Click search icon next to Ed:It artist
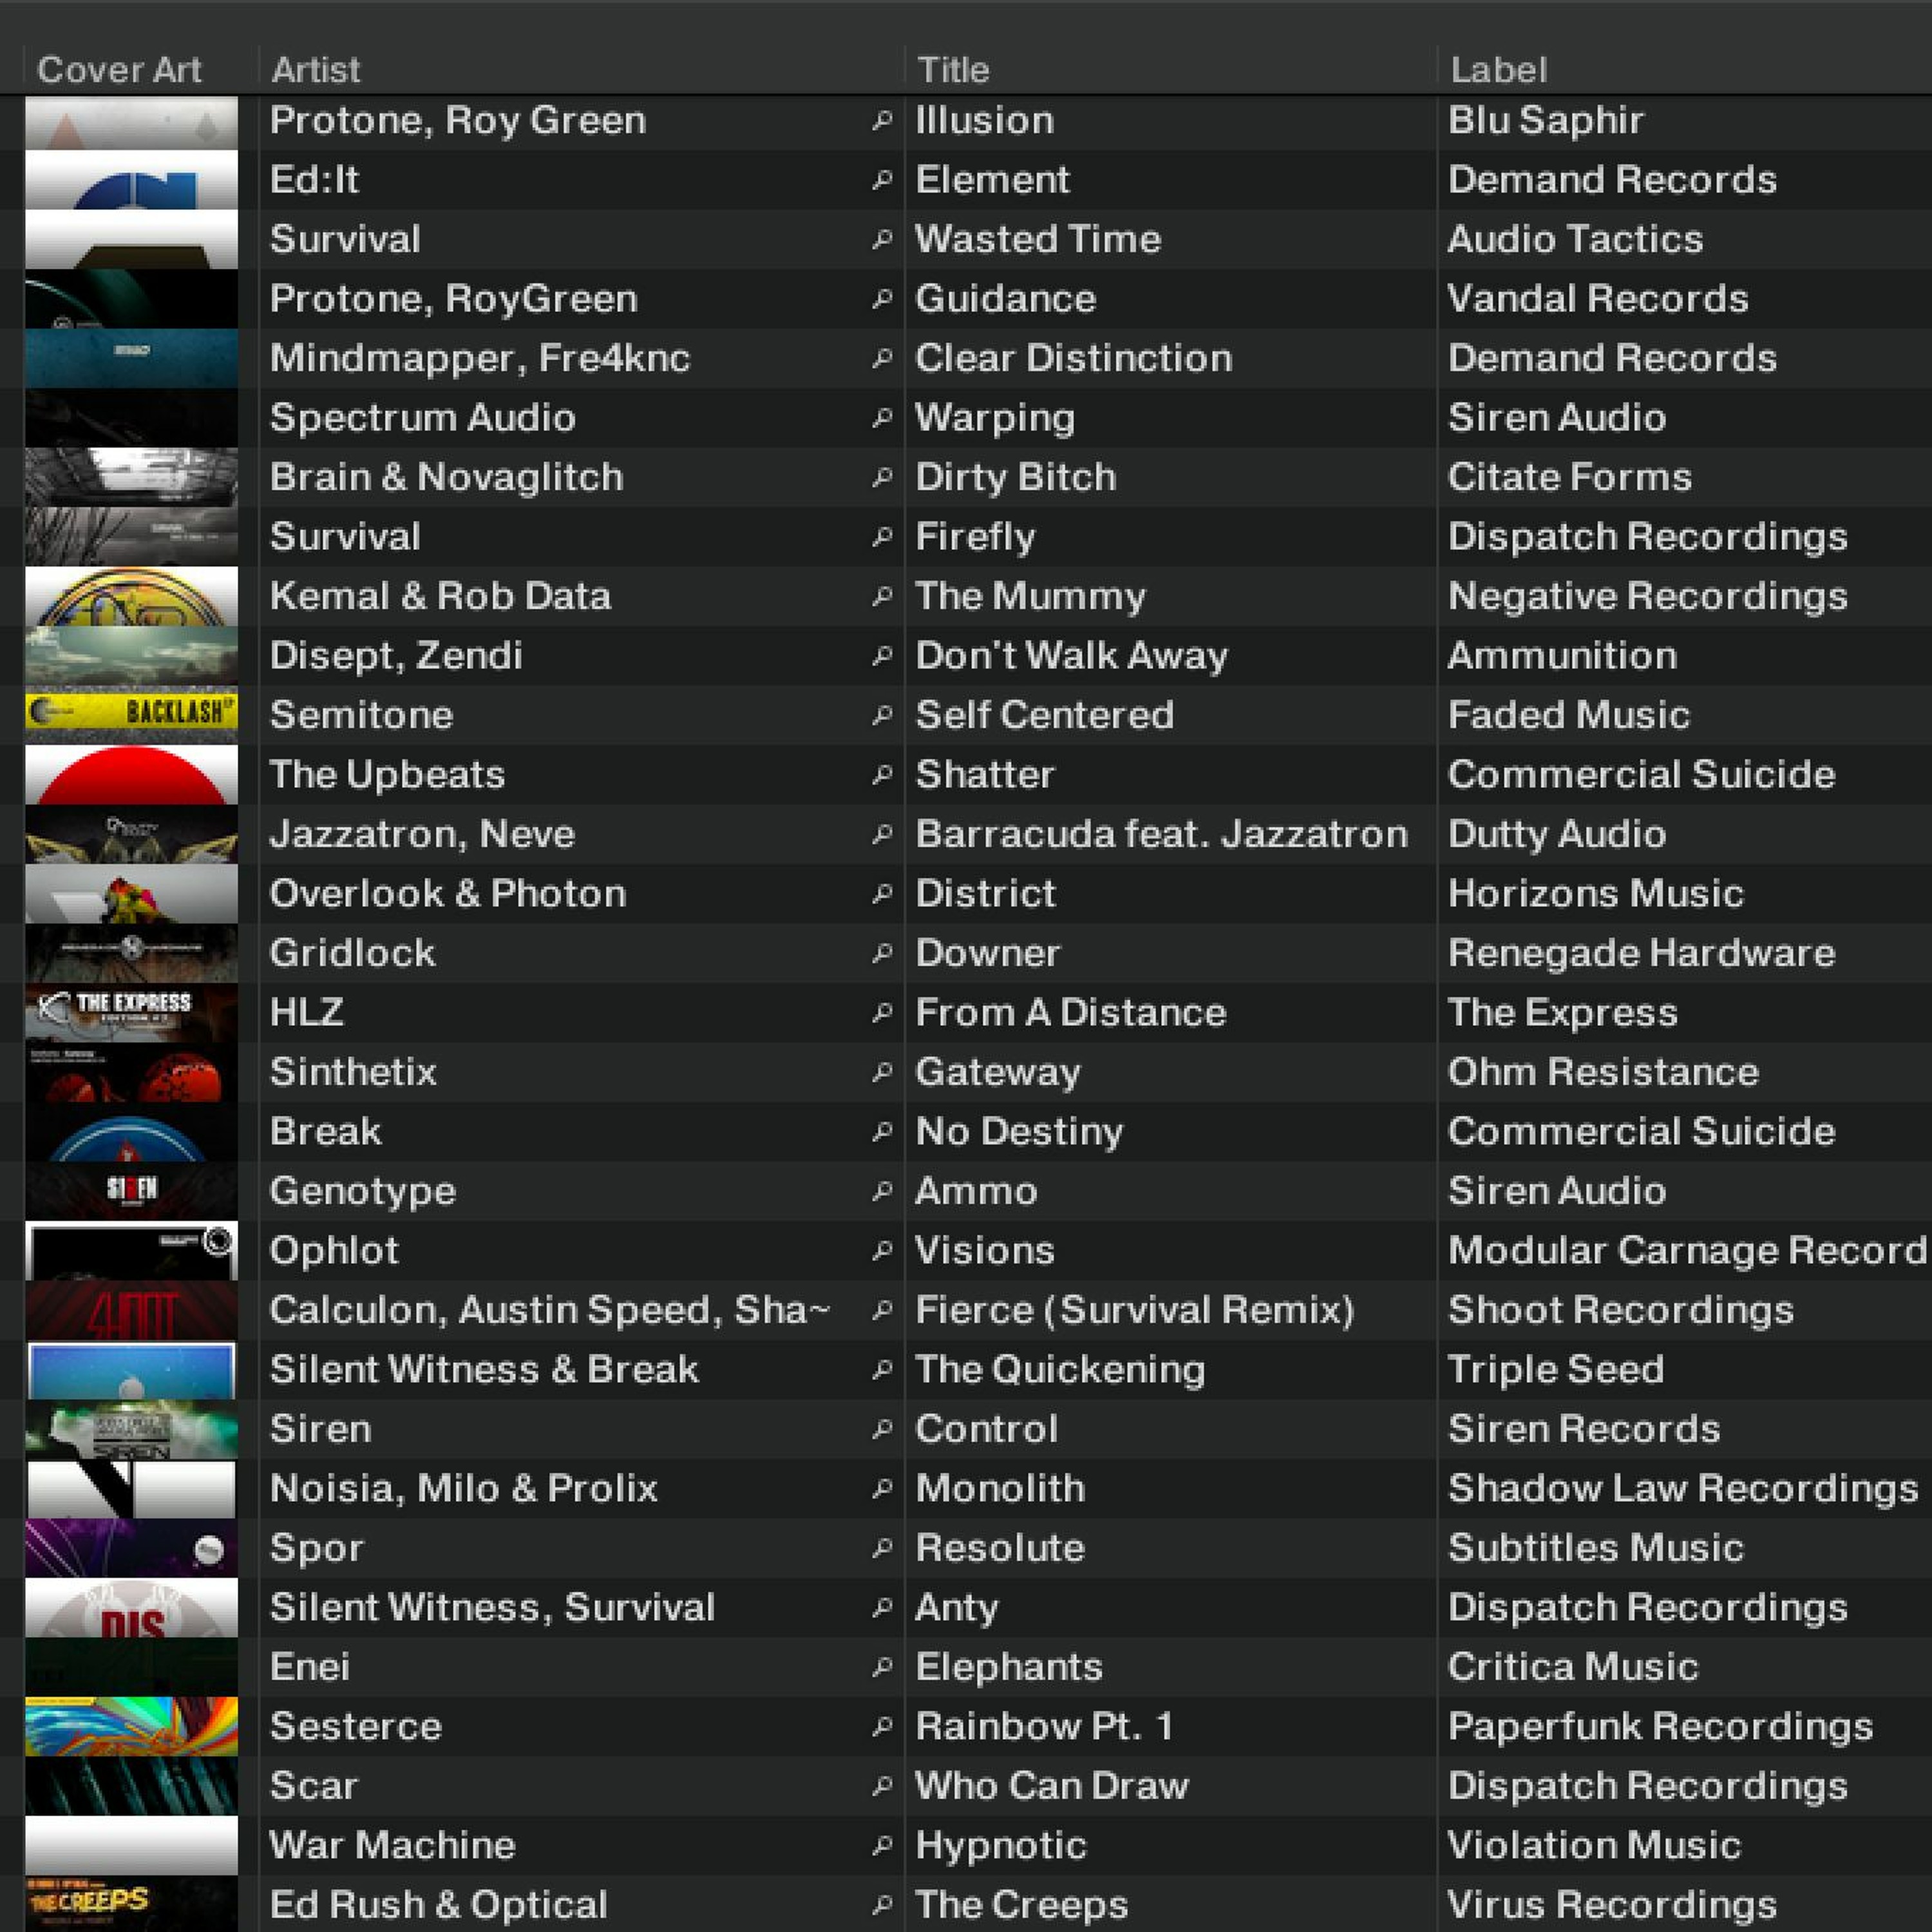This screenshot has width=1932, height=1932. (881, 180)
